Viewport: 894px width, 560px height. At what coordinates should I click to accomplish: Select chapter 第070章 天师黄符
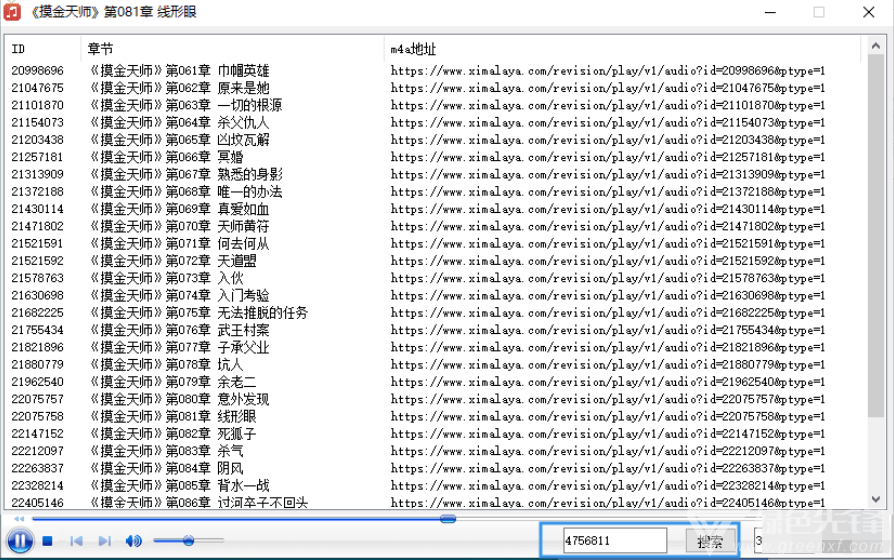click(180, 226)
